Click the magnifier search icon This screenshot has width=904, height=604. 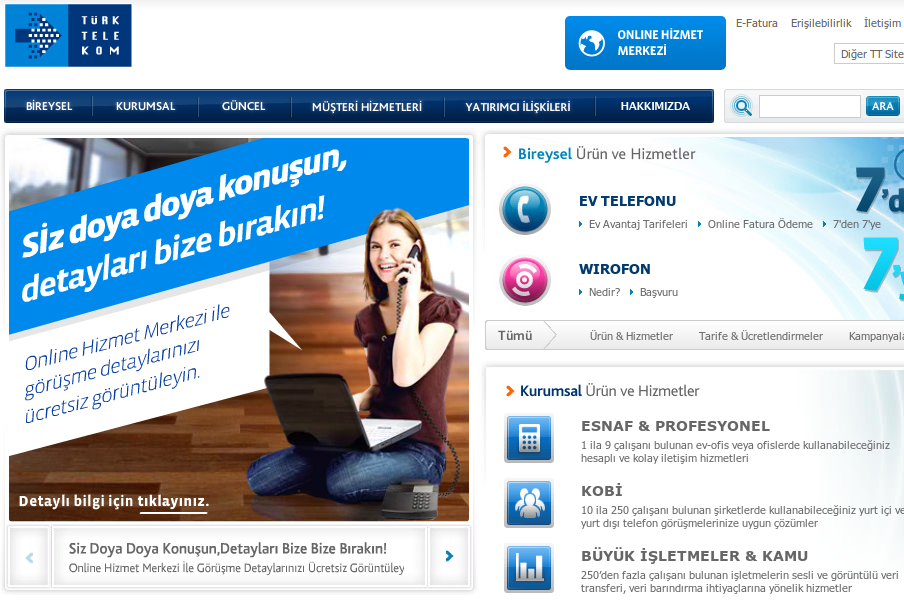(x=742, y=107)
